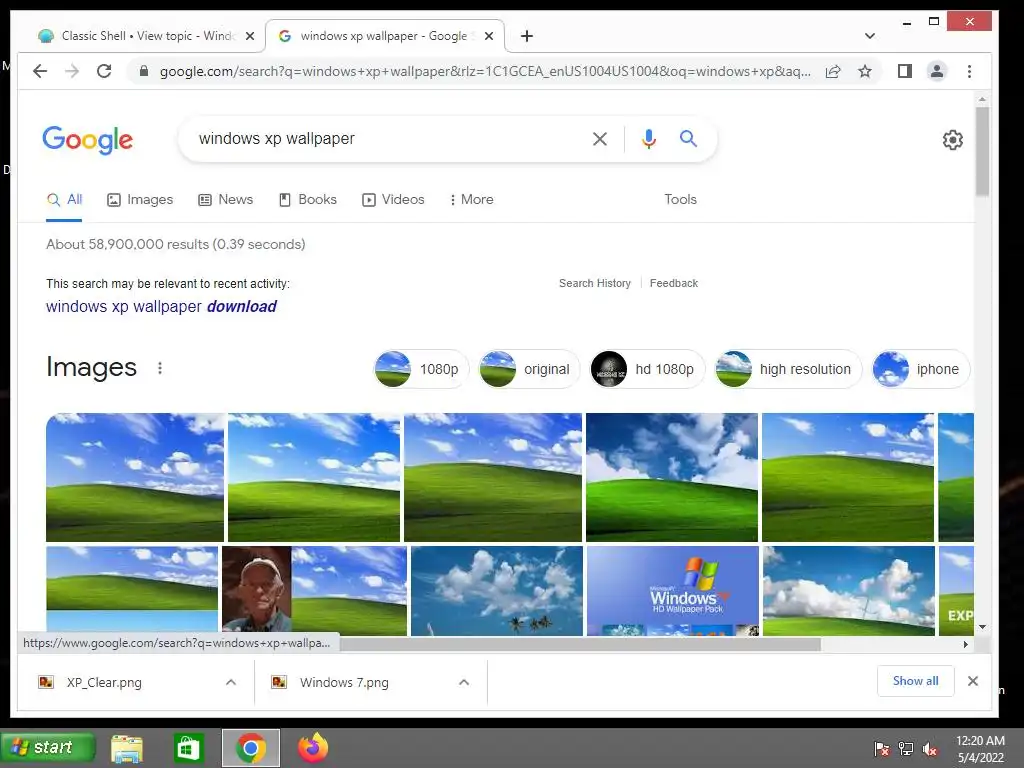Image resolution: width=1024 pixels, height=768 pixels.
Task: Close the windows xp wallpaper Google tab
Action: [x=488, y=36]
